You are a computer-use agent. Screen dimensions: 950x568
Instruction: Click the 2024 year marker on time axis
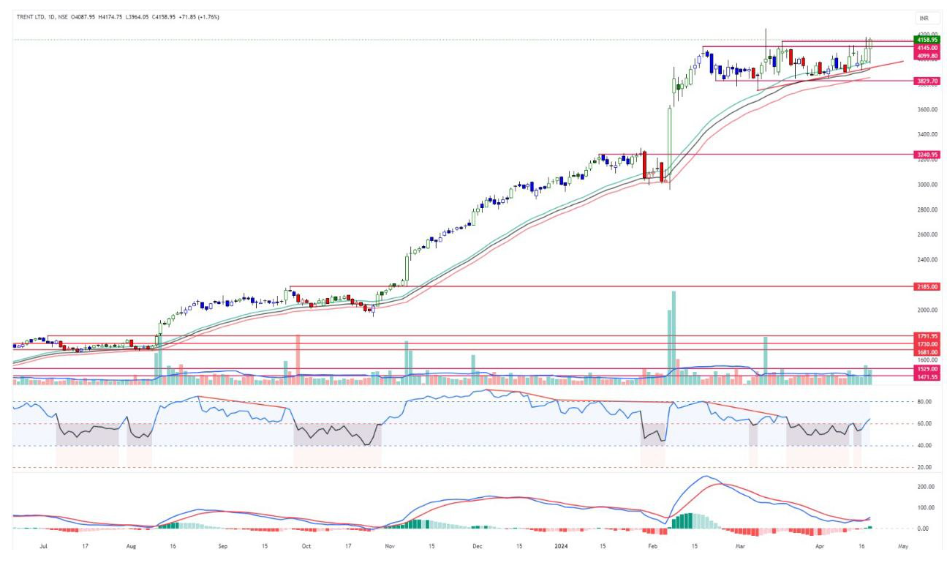coord(561,548)
